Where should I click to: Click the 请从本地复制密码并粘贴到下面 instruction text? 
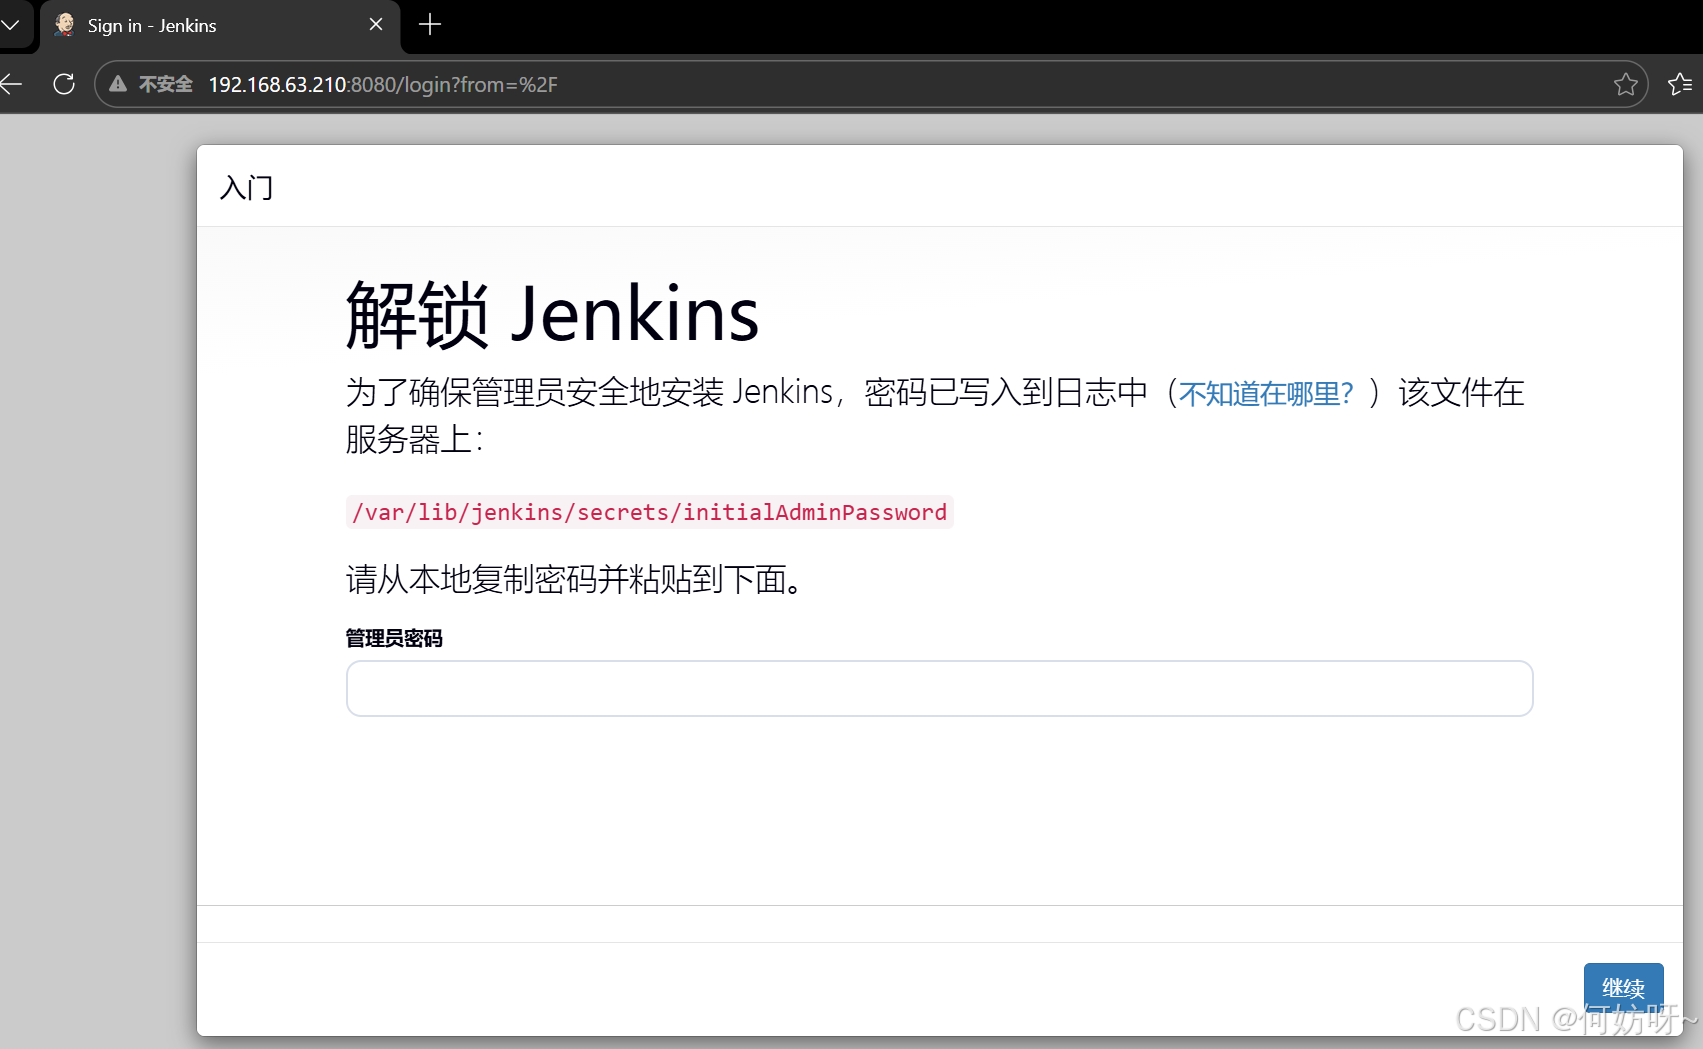click(x=574, y=579)
